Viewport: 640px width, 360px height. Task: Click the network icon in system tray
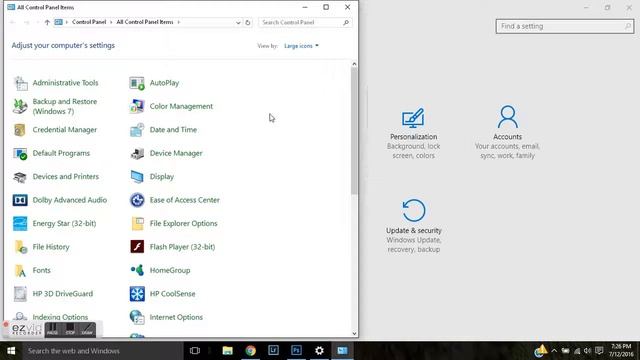click(577, 351)
